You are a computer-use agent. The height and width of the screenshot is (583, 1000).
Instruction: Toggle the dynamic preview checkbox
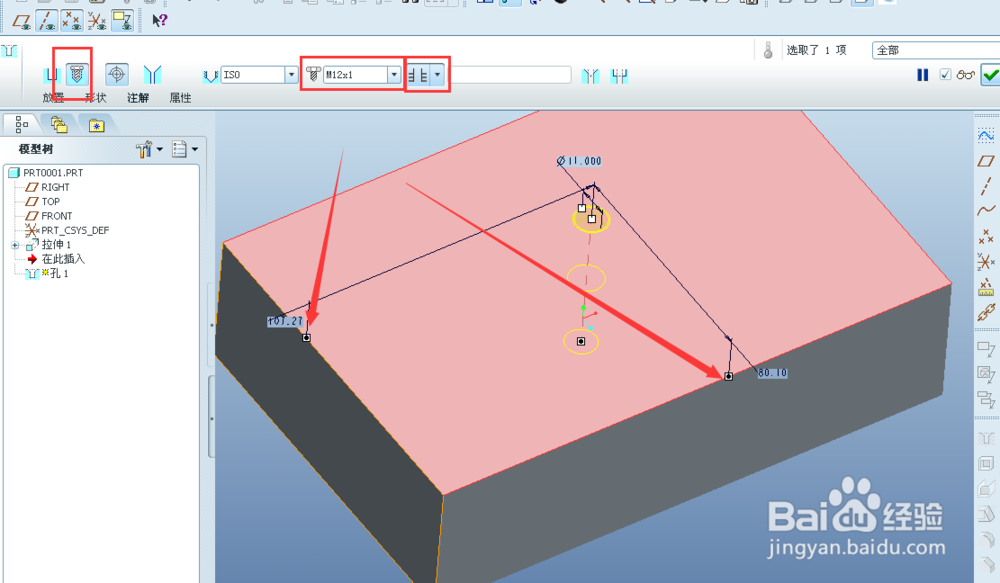[x=945, y=75]
